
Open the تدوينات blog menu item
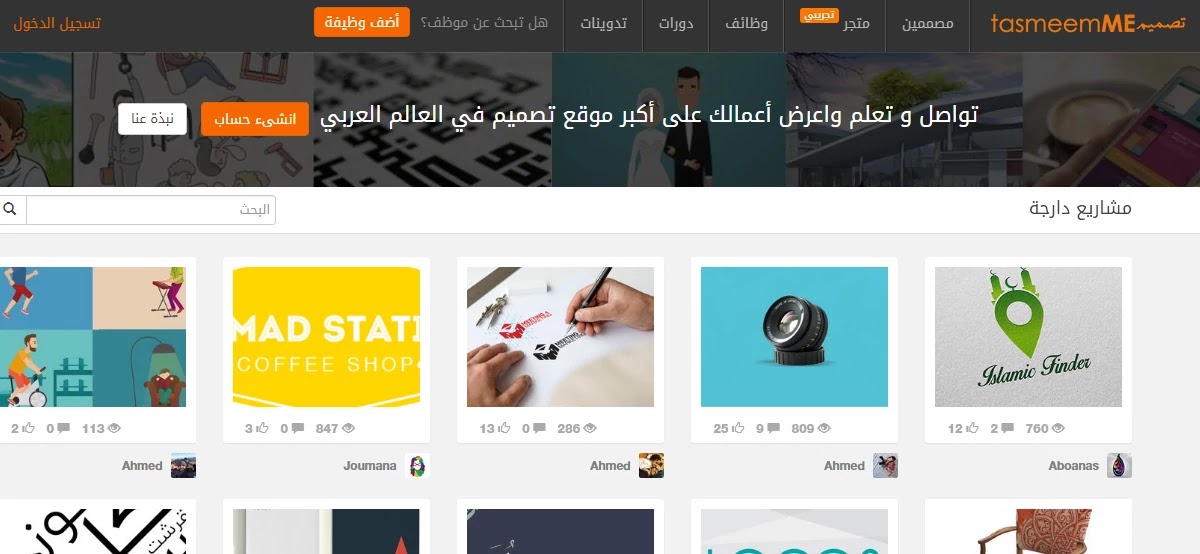pyautogui.click(x=604, y=23)
